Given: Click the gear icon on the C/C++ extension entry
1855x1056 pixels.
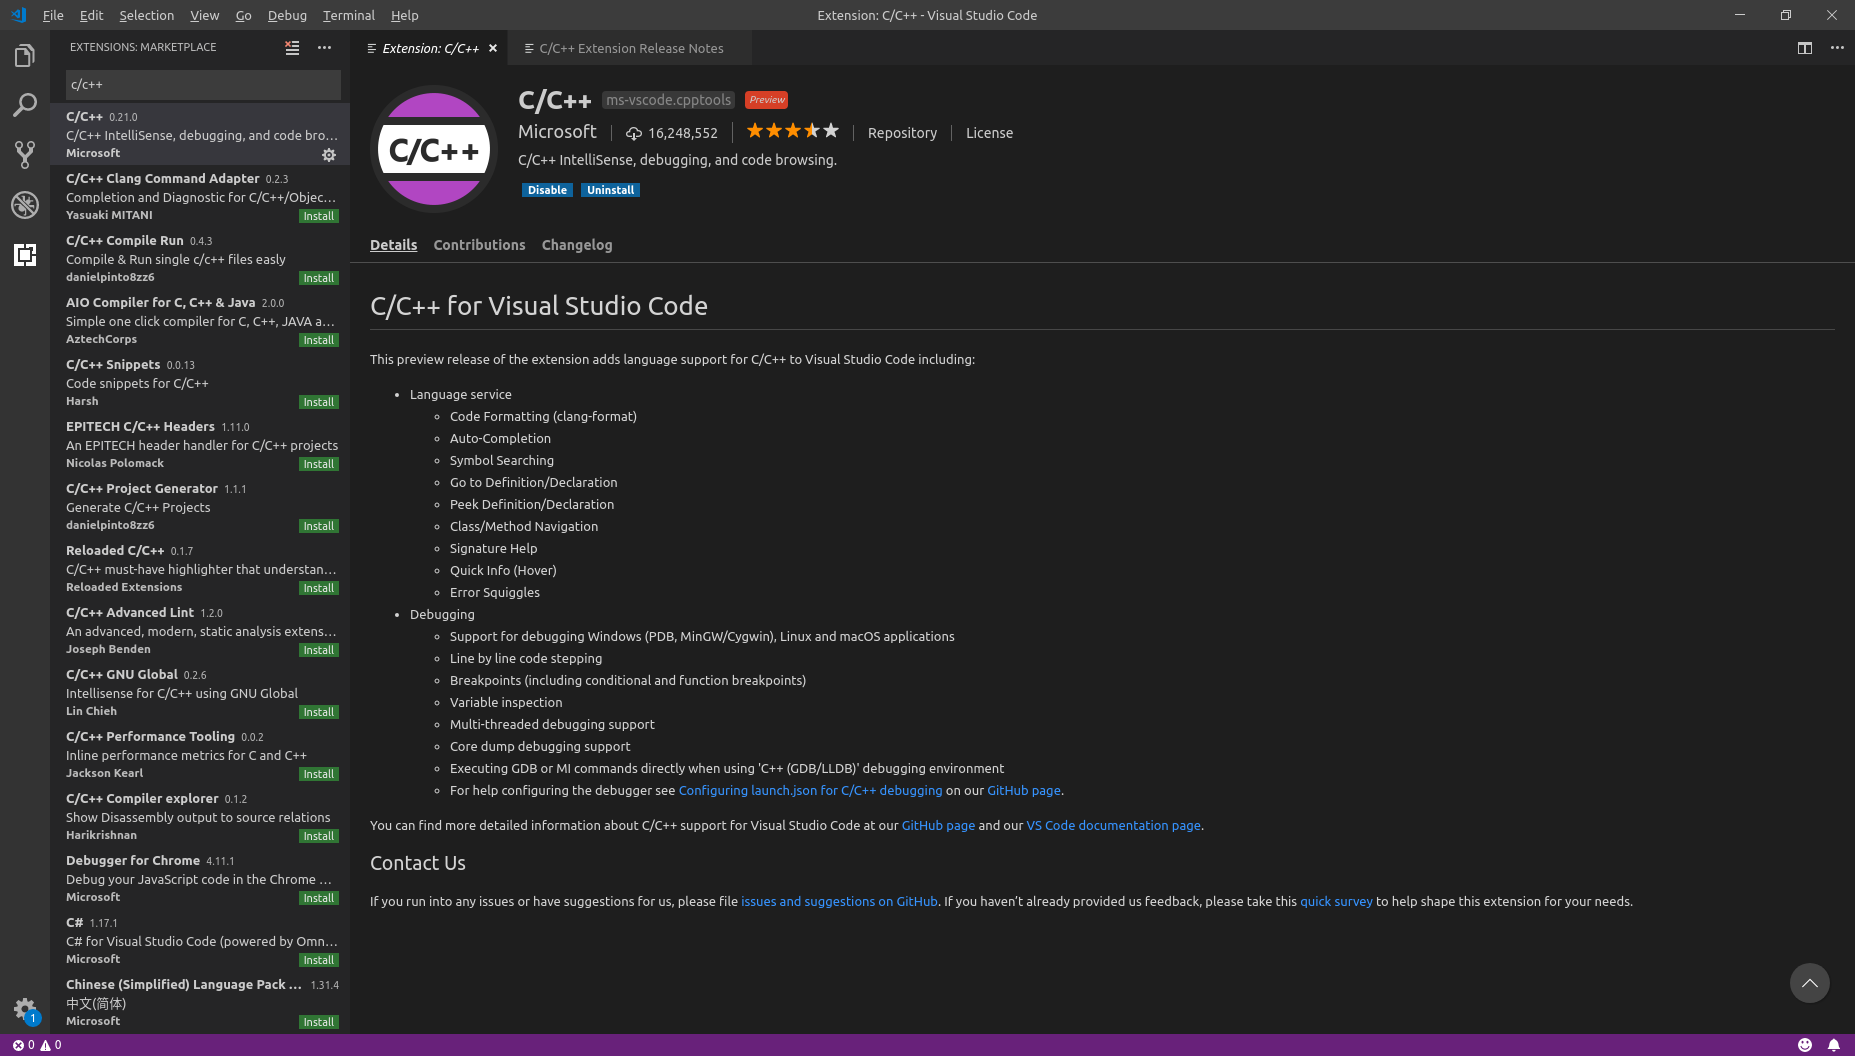Looking at the screenshot, I should click(x=328, y=155).
